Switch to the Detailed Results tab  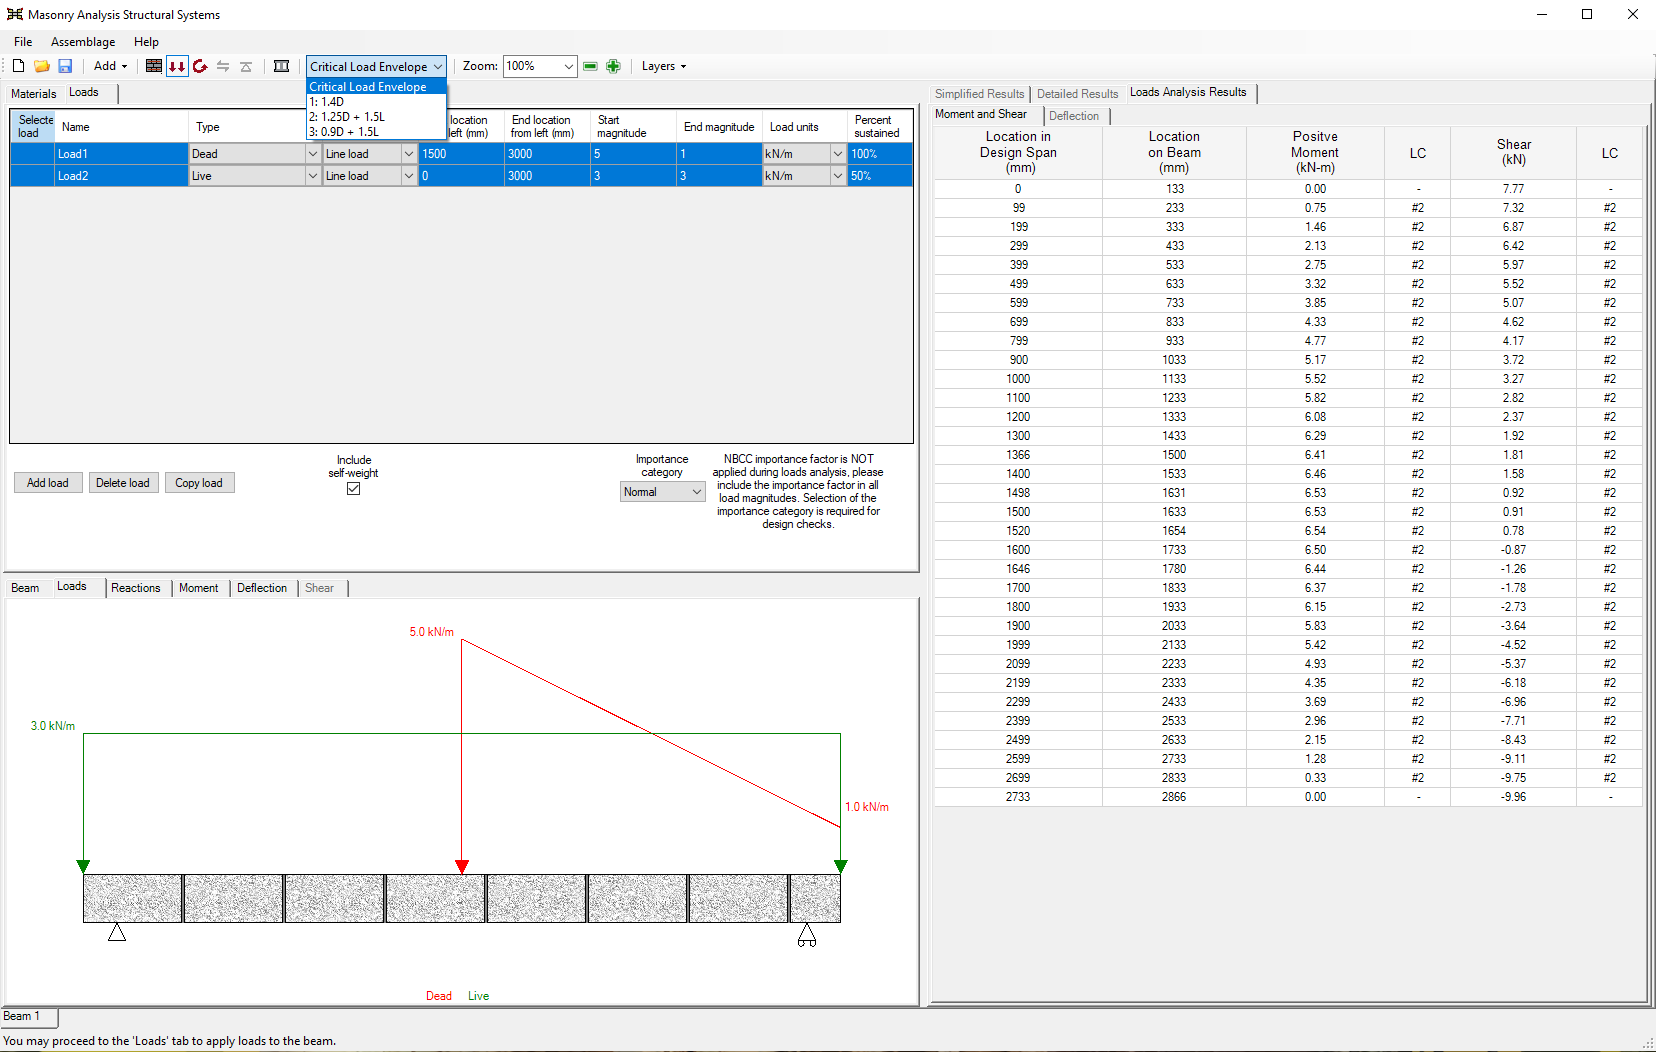pos(1077,94)
